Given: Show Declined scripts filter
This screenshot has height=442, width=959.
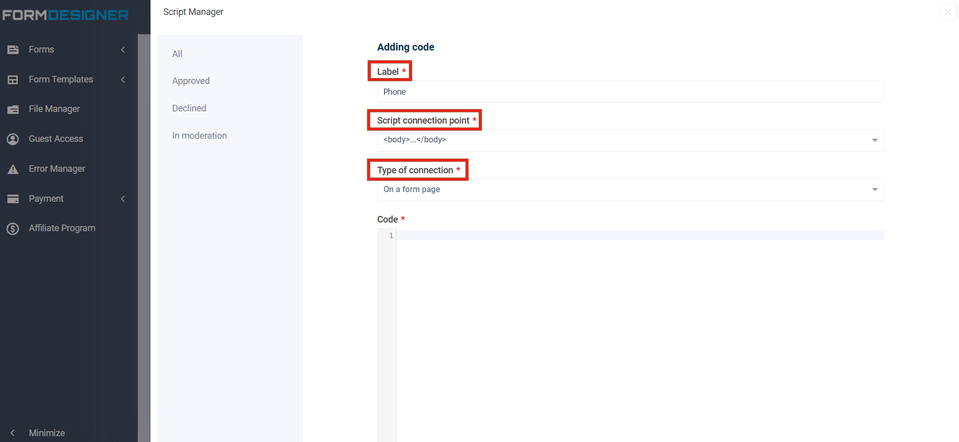Looking at the screenshot, I should coord(189,108).
